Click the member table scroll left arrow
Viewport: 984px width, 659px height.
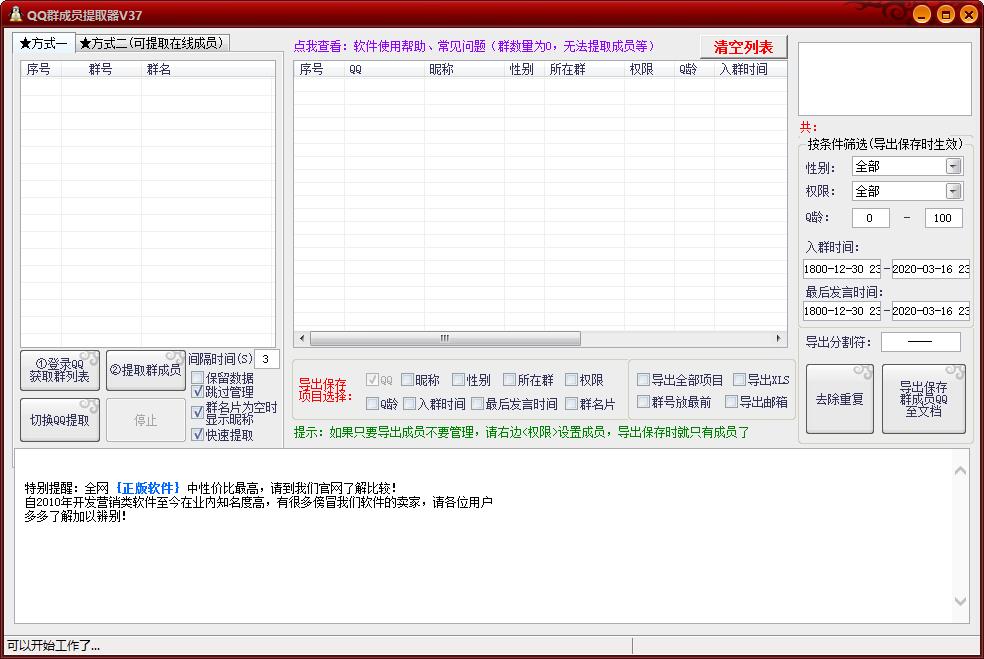point(302,338)
